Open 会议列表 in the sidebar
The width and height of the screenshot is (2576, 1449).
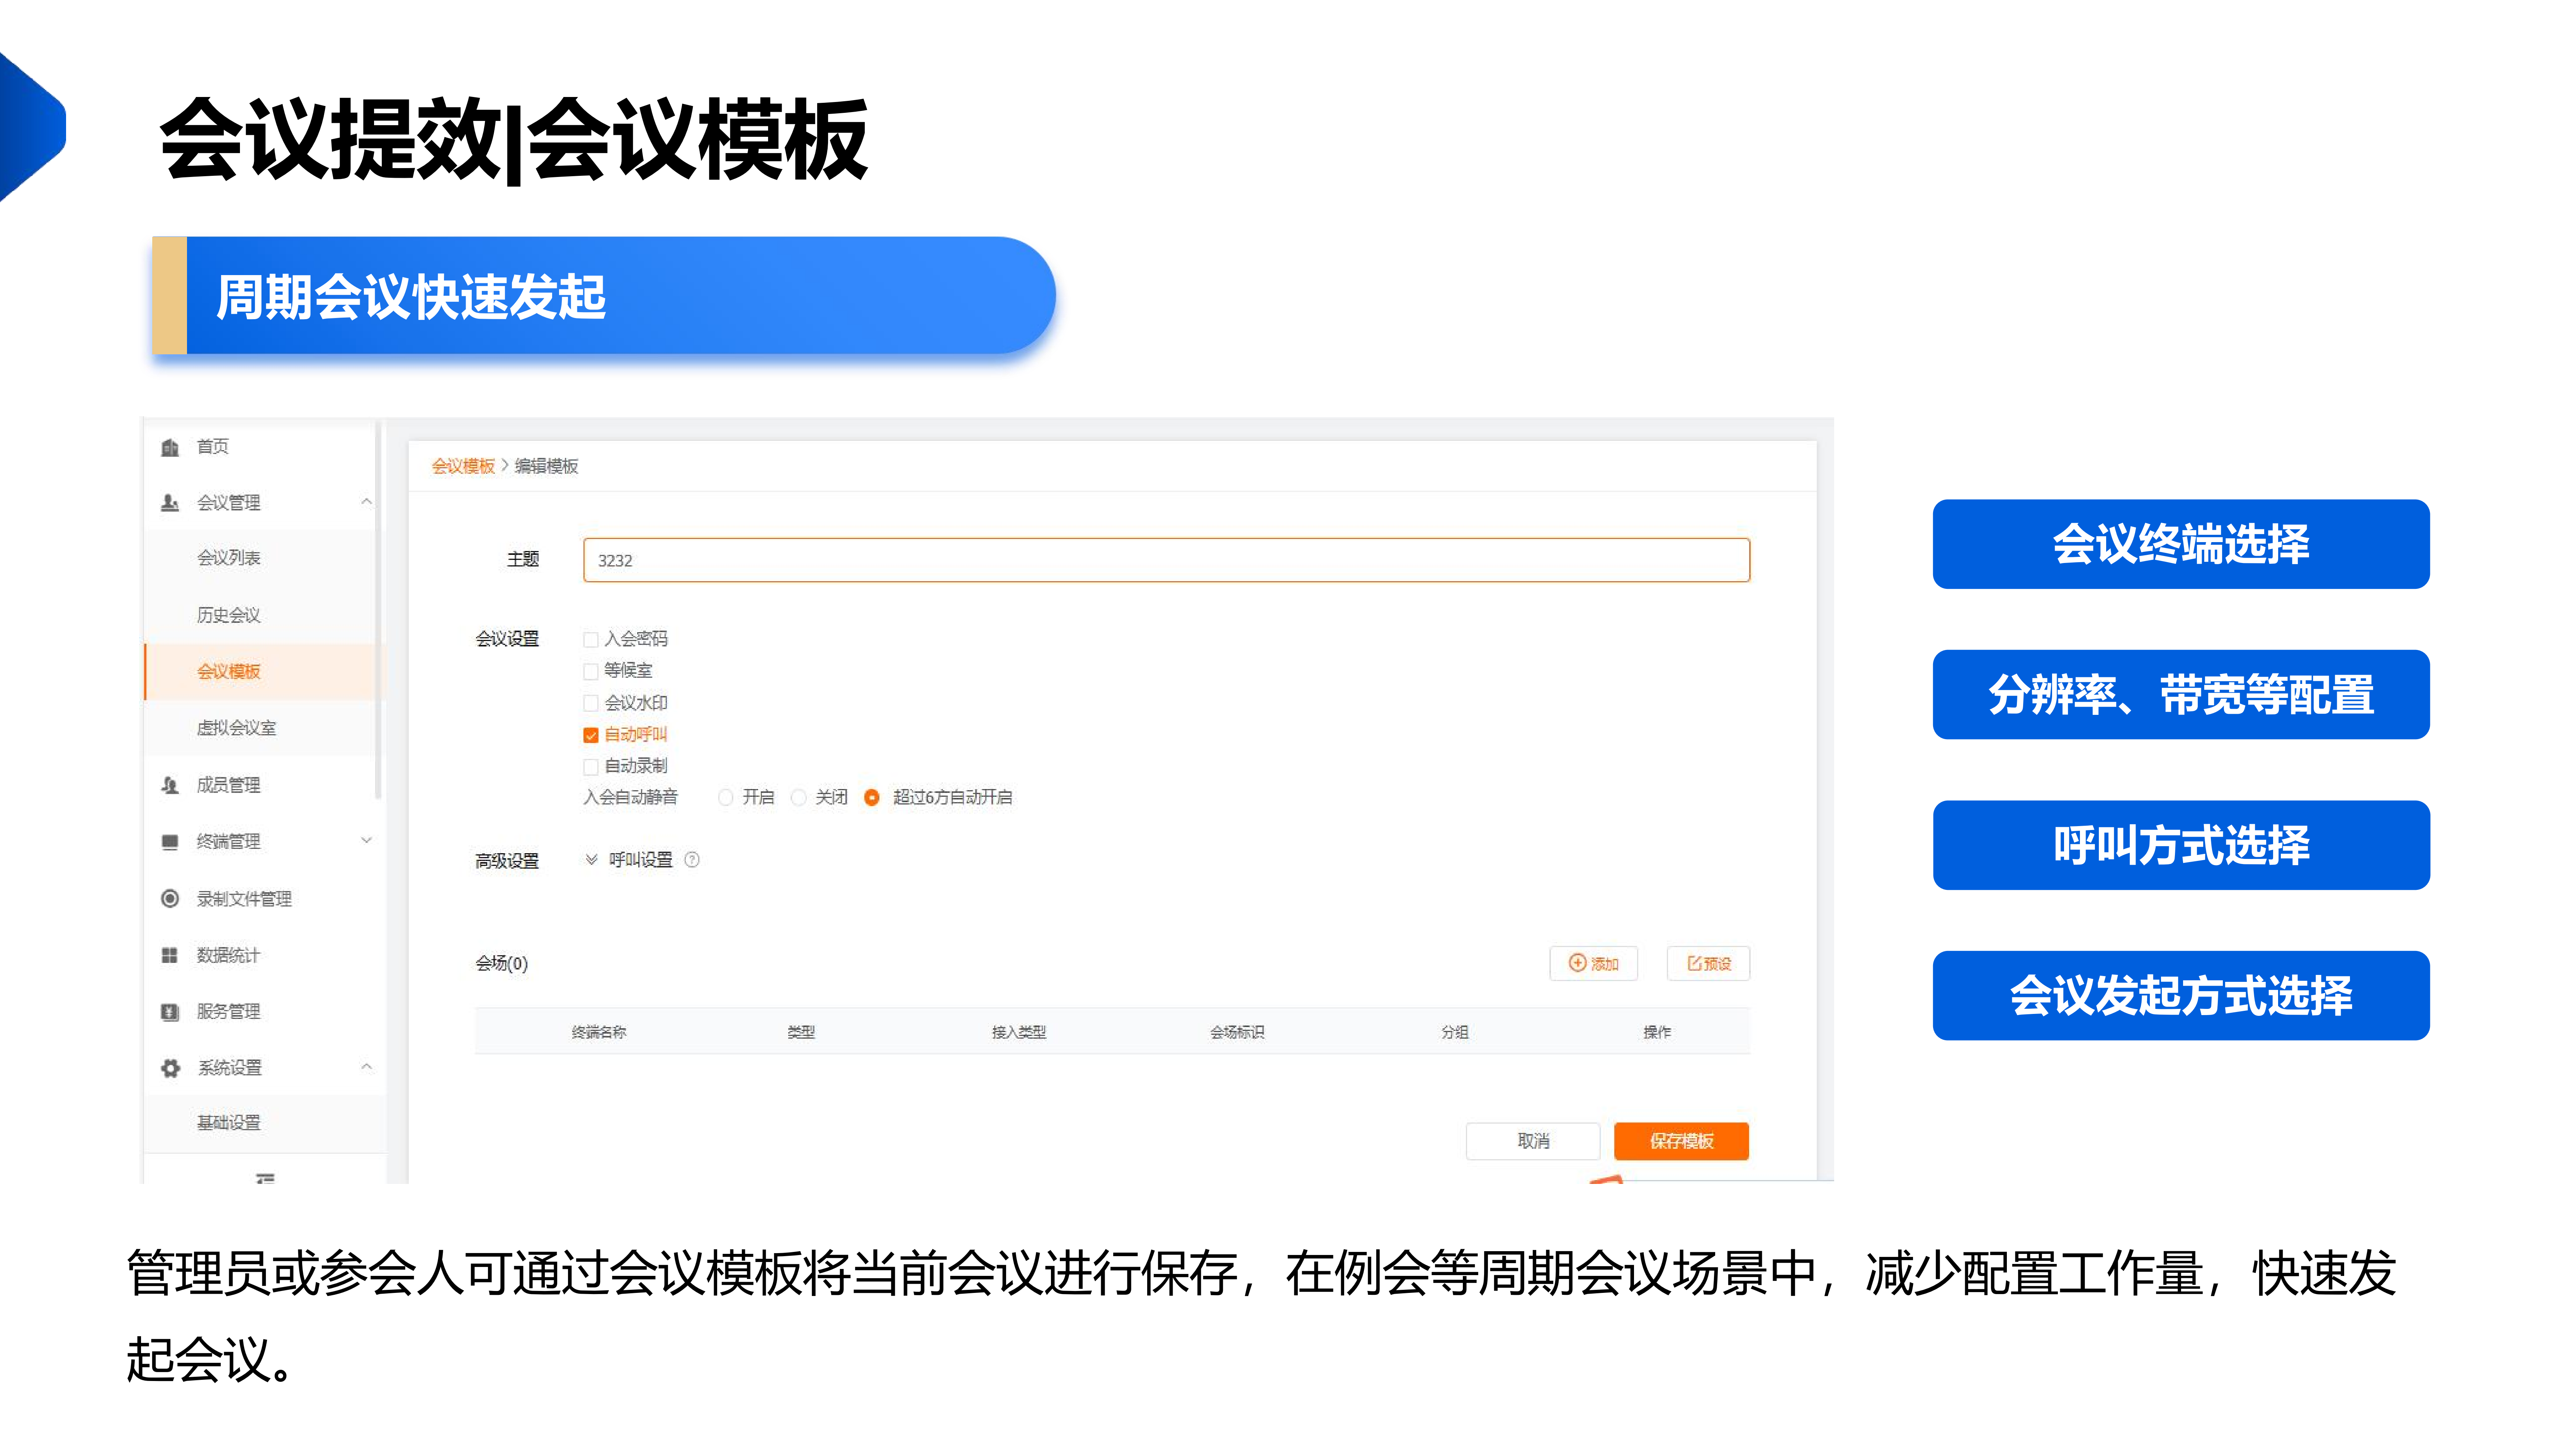pyautogui.click(x=229, y=557)
